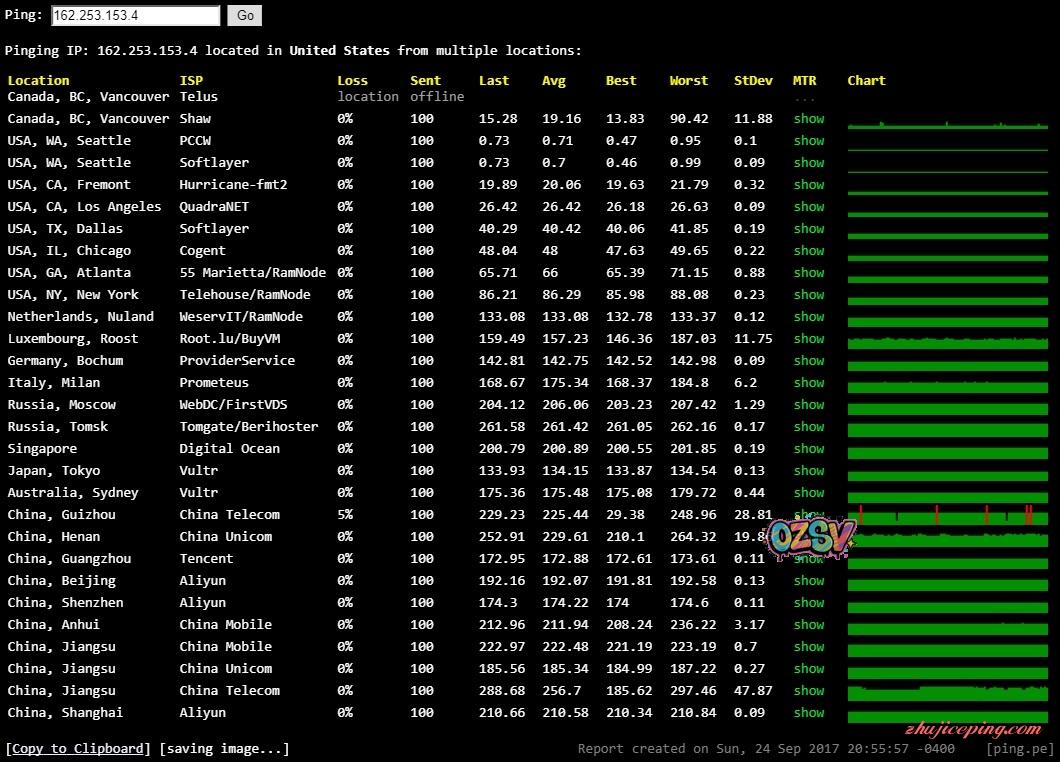Click the Jiangsu China Telecom ping chart
Viewport: 1060px width, 762px height.
click(x=947, y=692)
